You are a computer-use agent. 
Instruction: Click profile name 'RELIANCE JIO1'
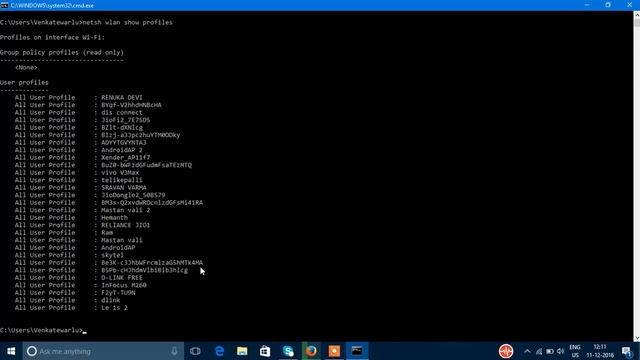tap(126, 225)
